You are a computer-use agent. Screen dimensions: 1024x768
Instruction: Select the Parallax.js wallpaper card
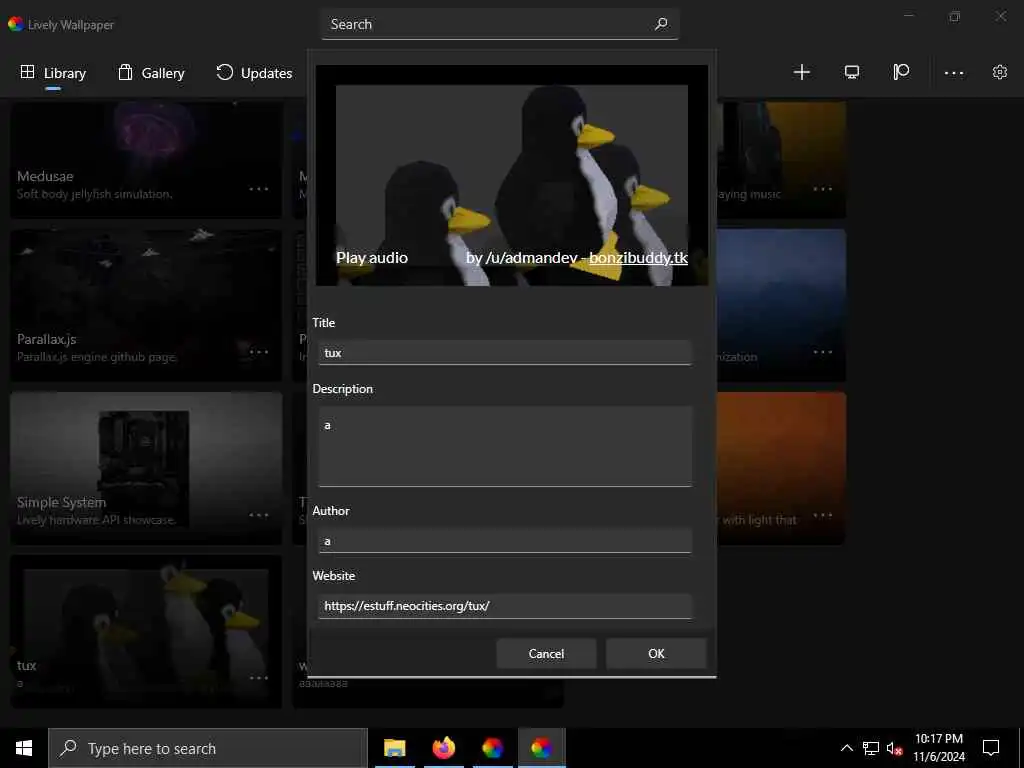click(146, 305)
